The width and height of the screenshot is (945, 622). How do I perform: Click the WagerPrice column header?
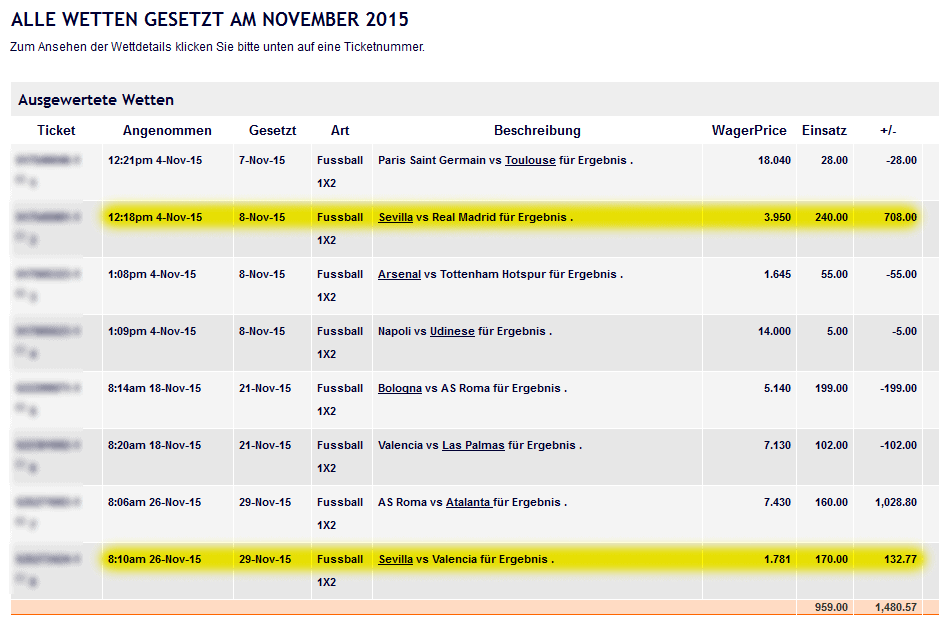click(x=749, y=131)
